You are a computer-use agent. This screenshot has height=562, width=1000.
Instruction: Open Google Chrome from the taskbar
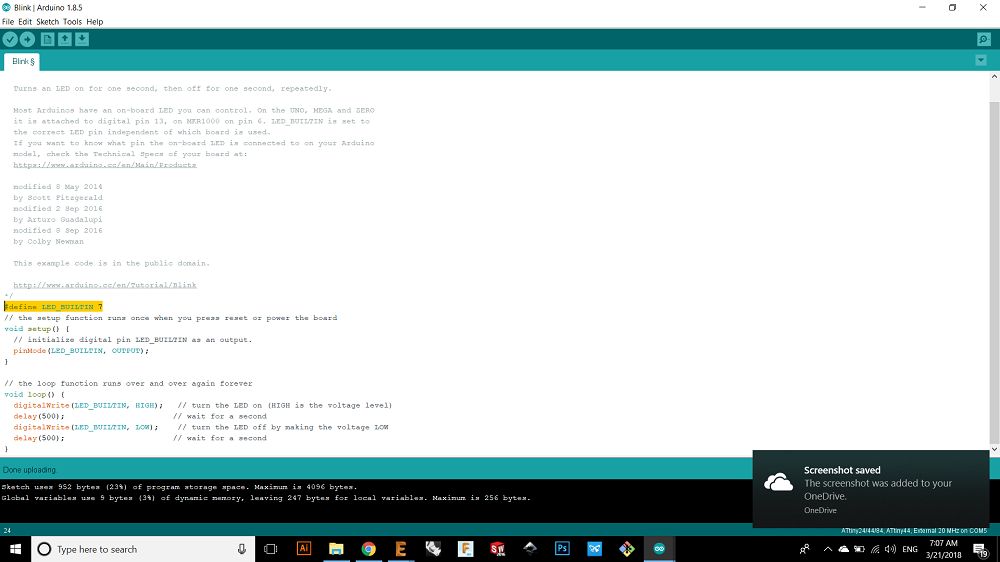pyautogui.click(x=369, y=549)
